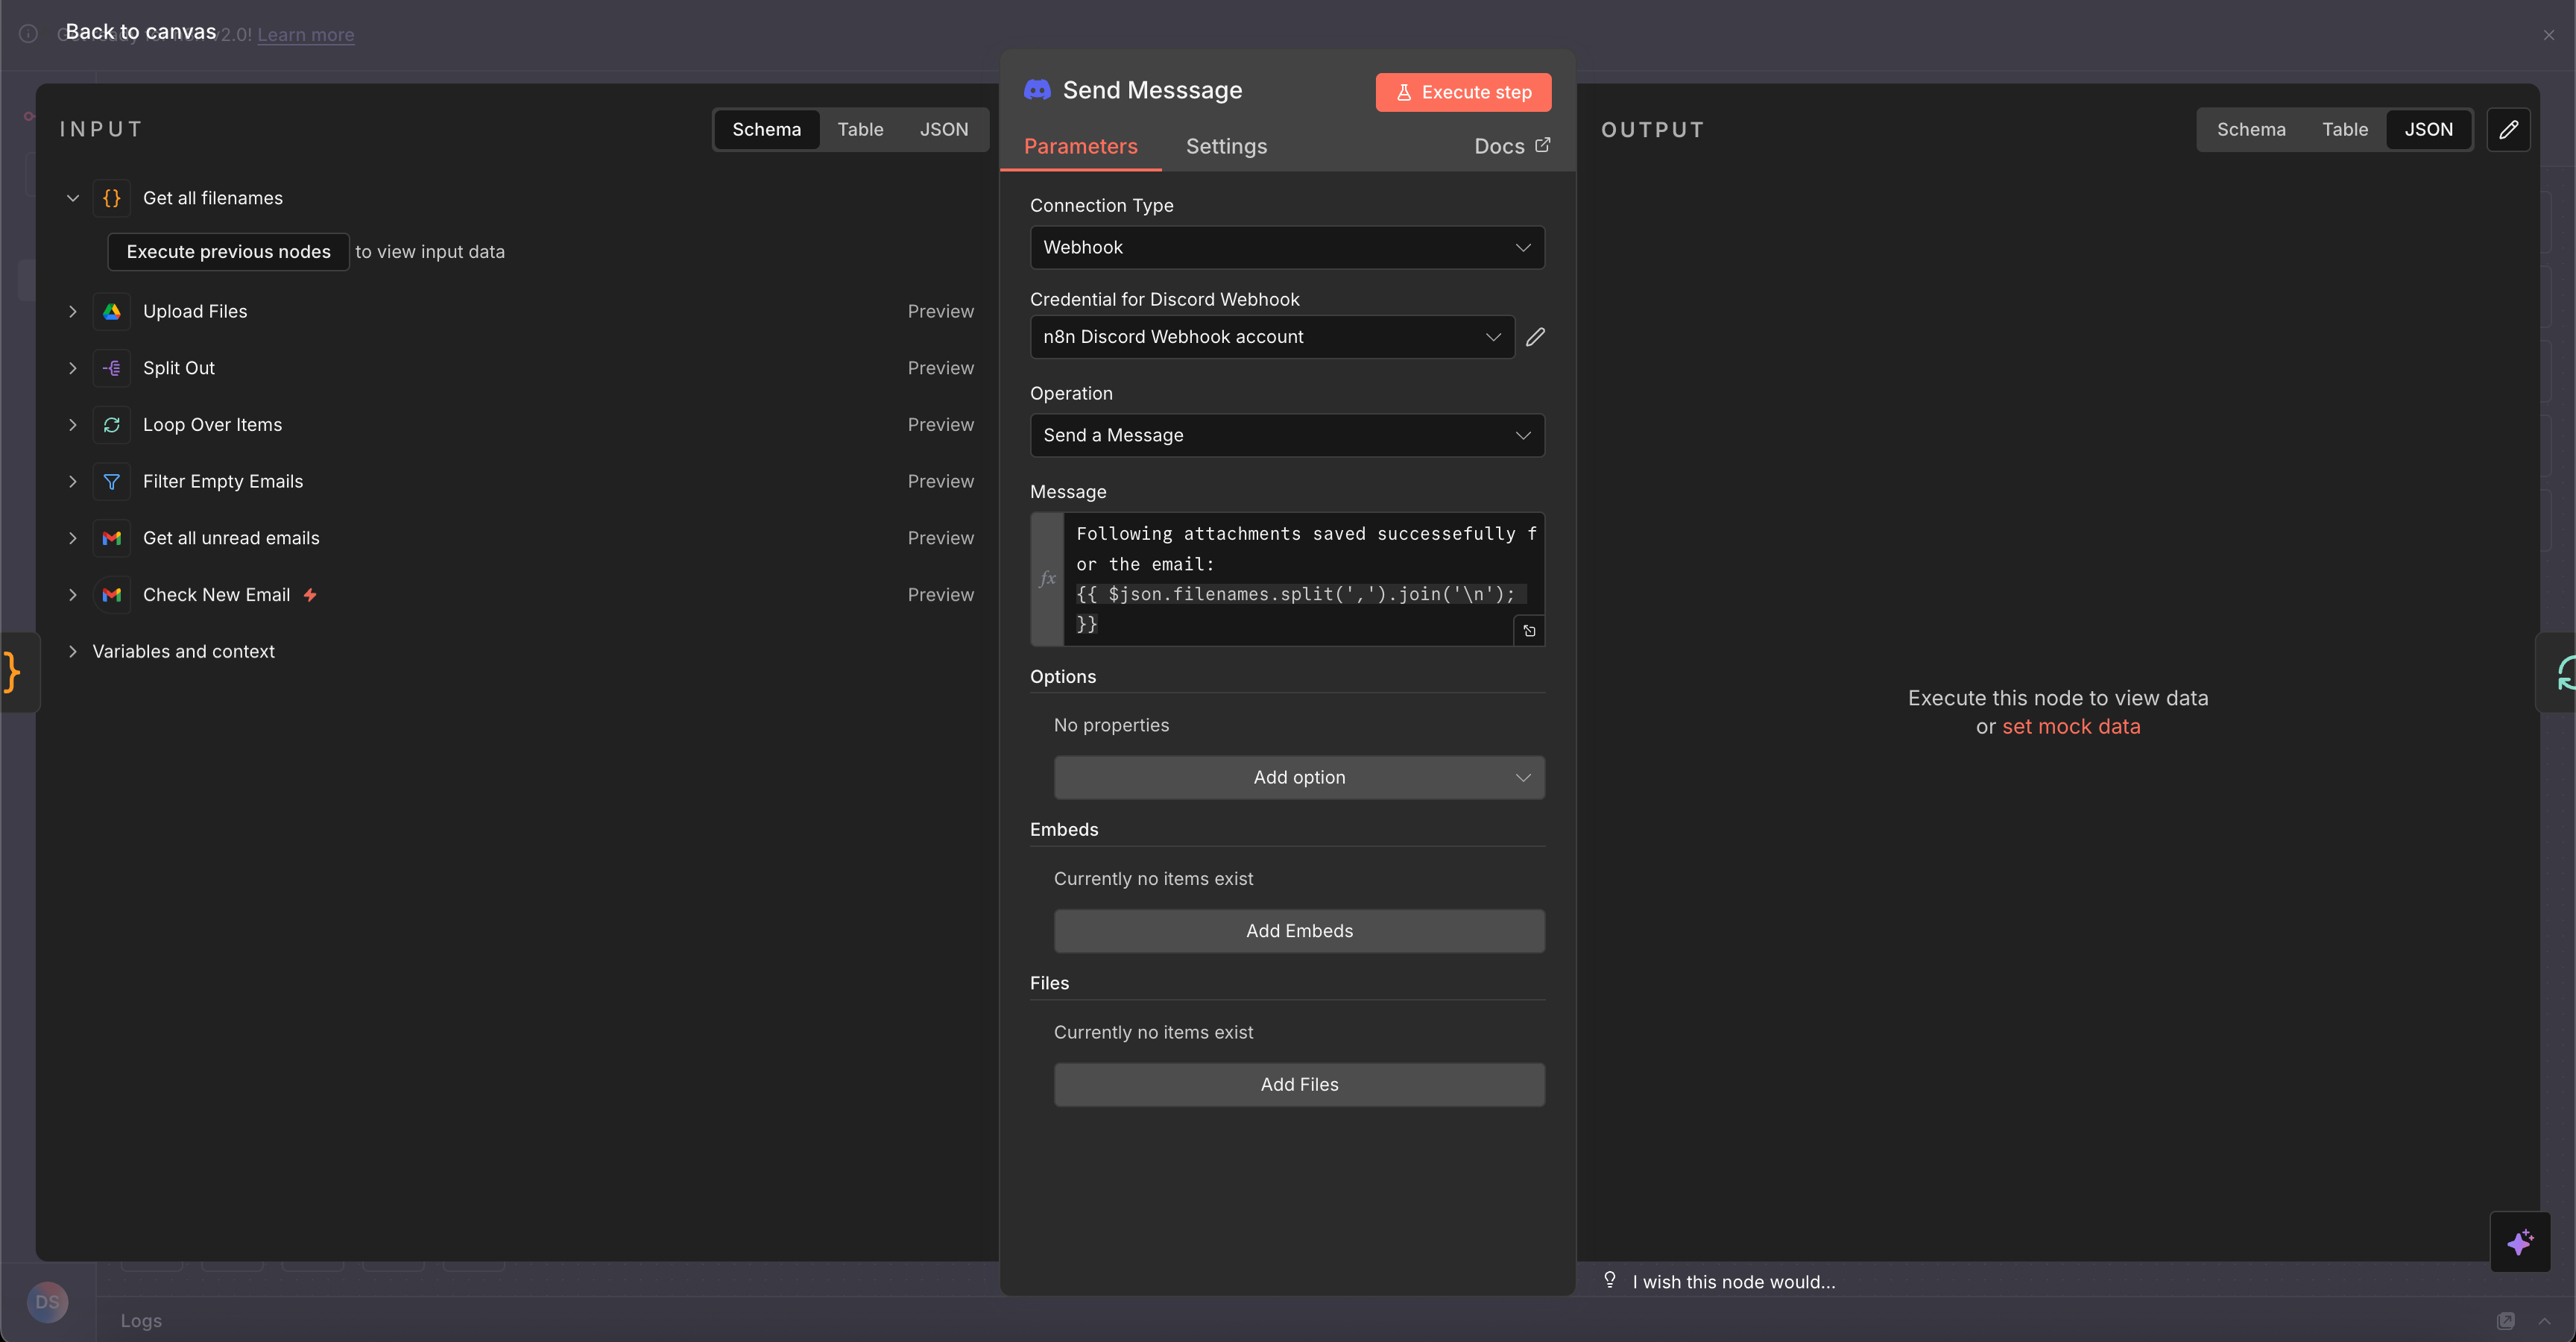
Task: Select Schema view in the Output panel
Action: click(x=2250, y=129)
